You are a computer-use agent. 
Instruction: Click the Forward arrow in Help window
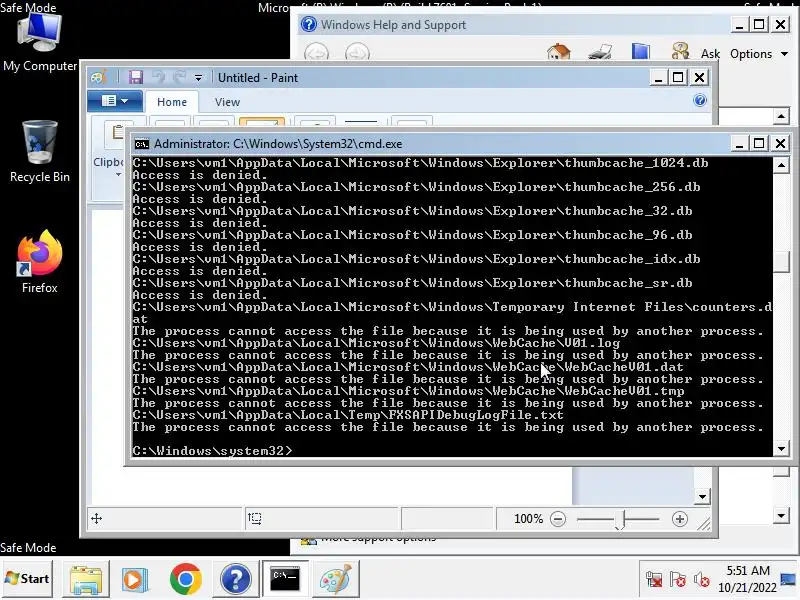pyautogui.click(x=357, y=53)
